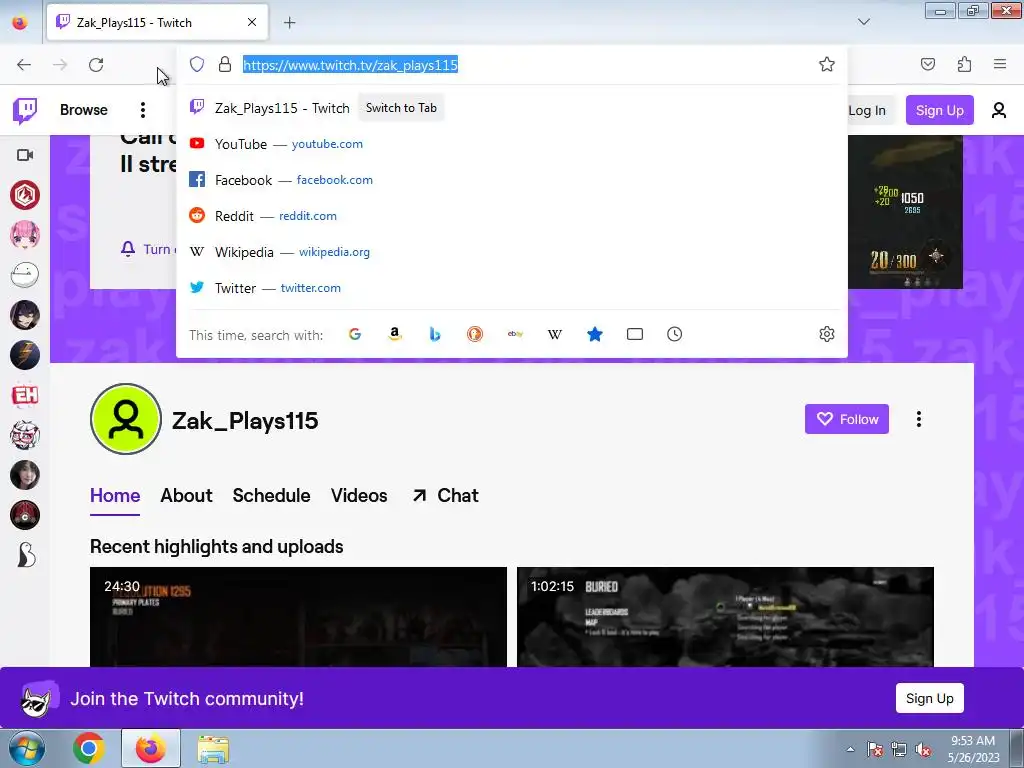Search with Bing from the one-off icons
This screenshot has width=1024, height=768.
click(435, 334)
